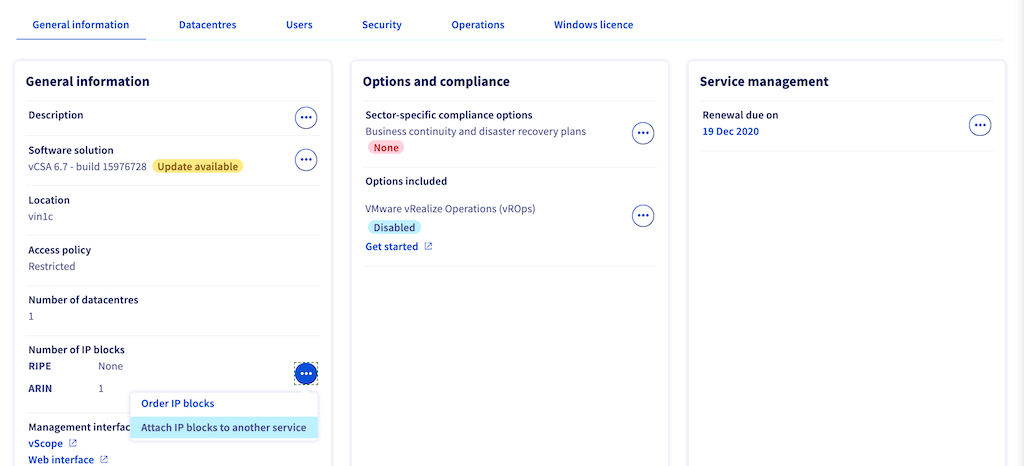Select Attach IP blocks to another service

pyautogui.click(x=224, y=428)
